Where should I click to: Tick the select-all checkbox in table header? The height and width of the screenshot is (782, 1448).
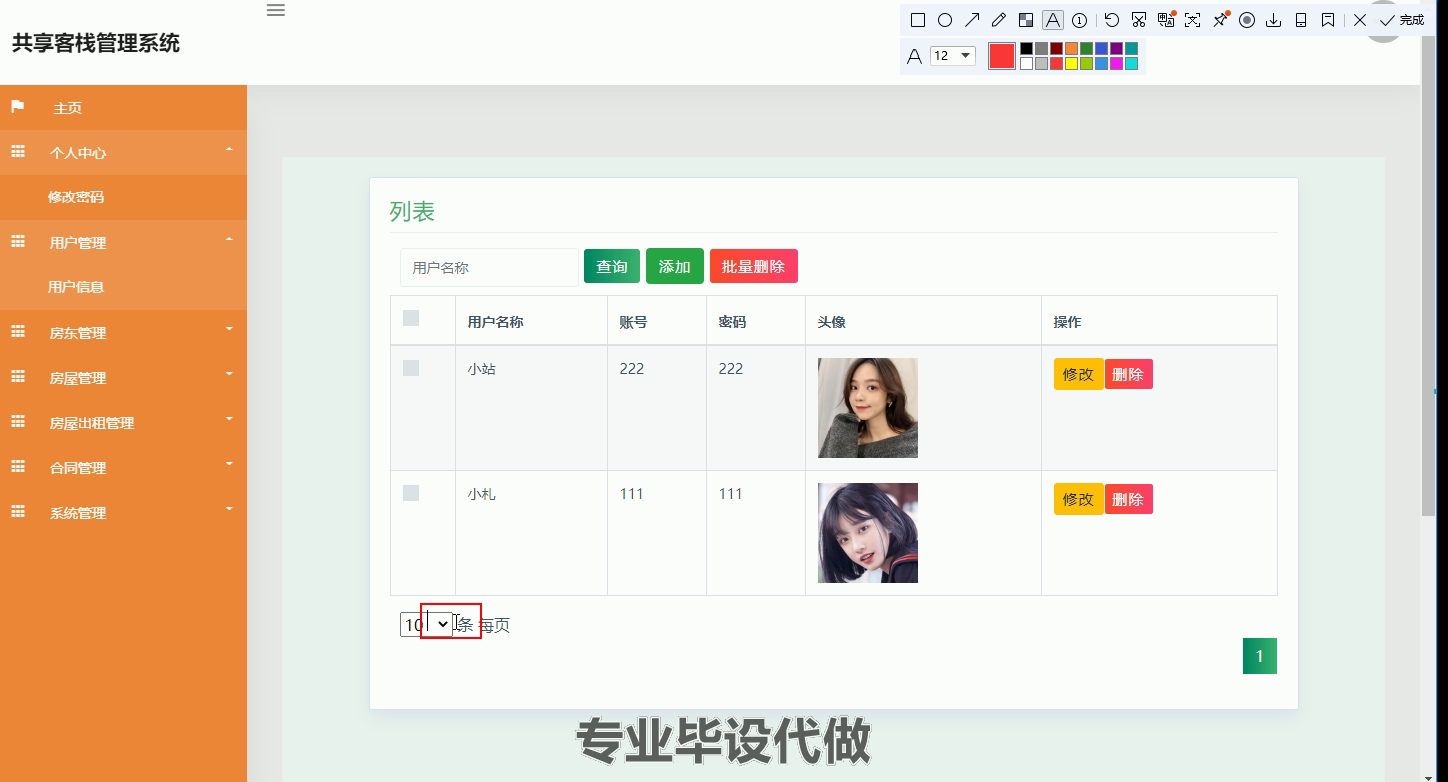click(x=411, y=318)
